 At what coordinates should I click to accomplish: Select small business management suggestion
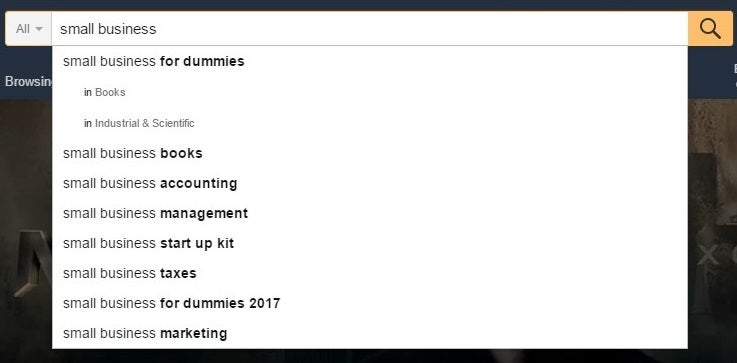coord(370,213)
